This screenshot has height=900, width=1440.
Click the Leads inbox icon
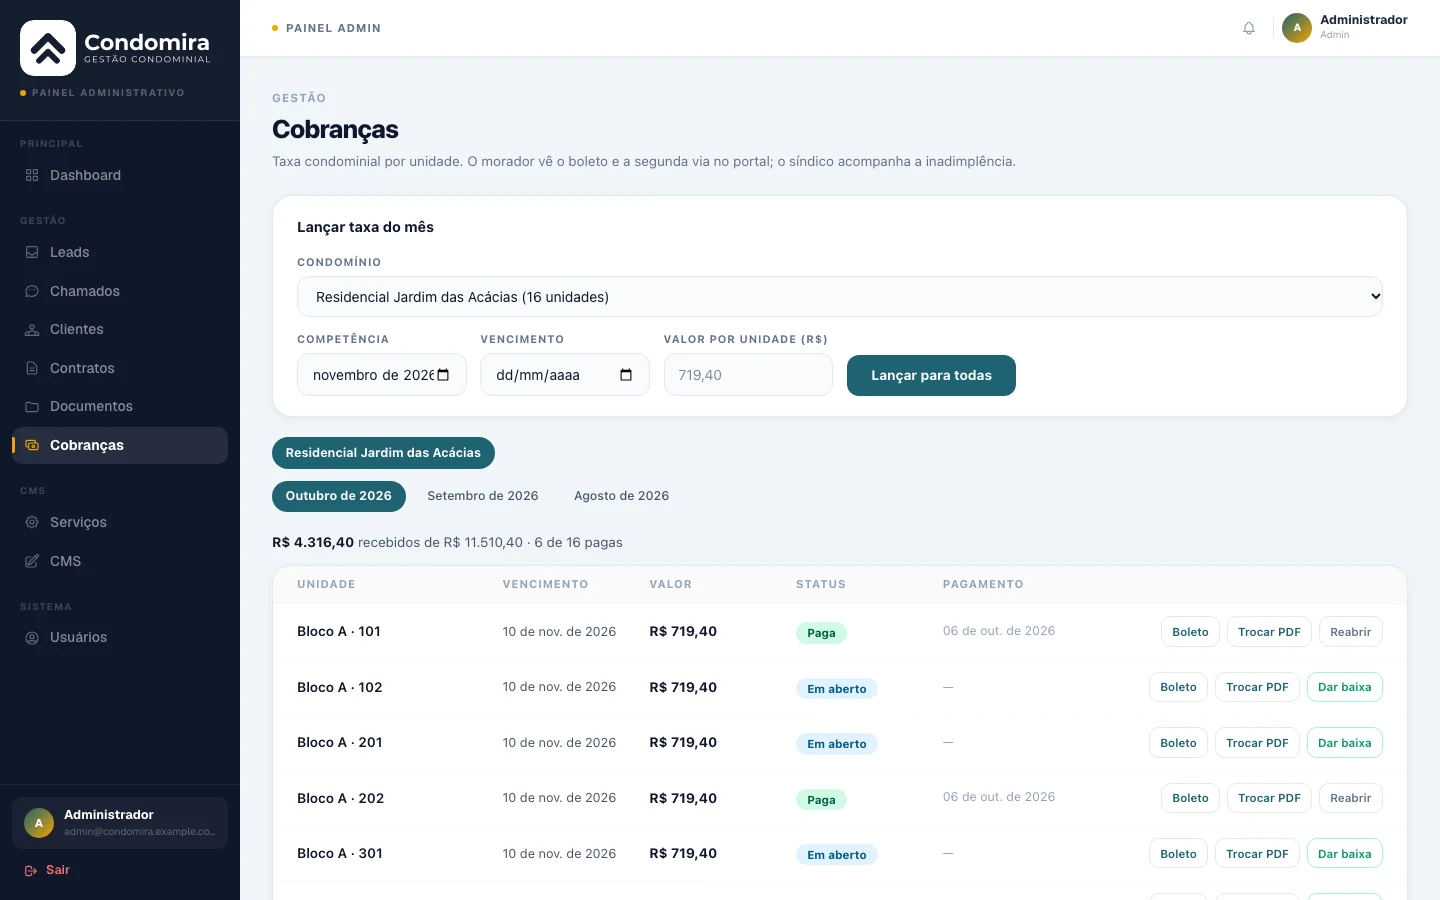(x=32, y=252)
